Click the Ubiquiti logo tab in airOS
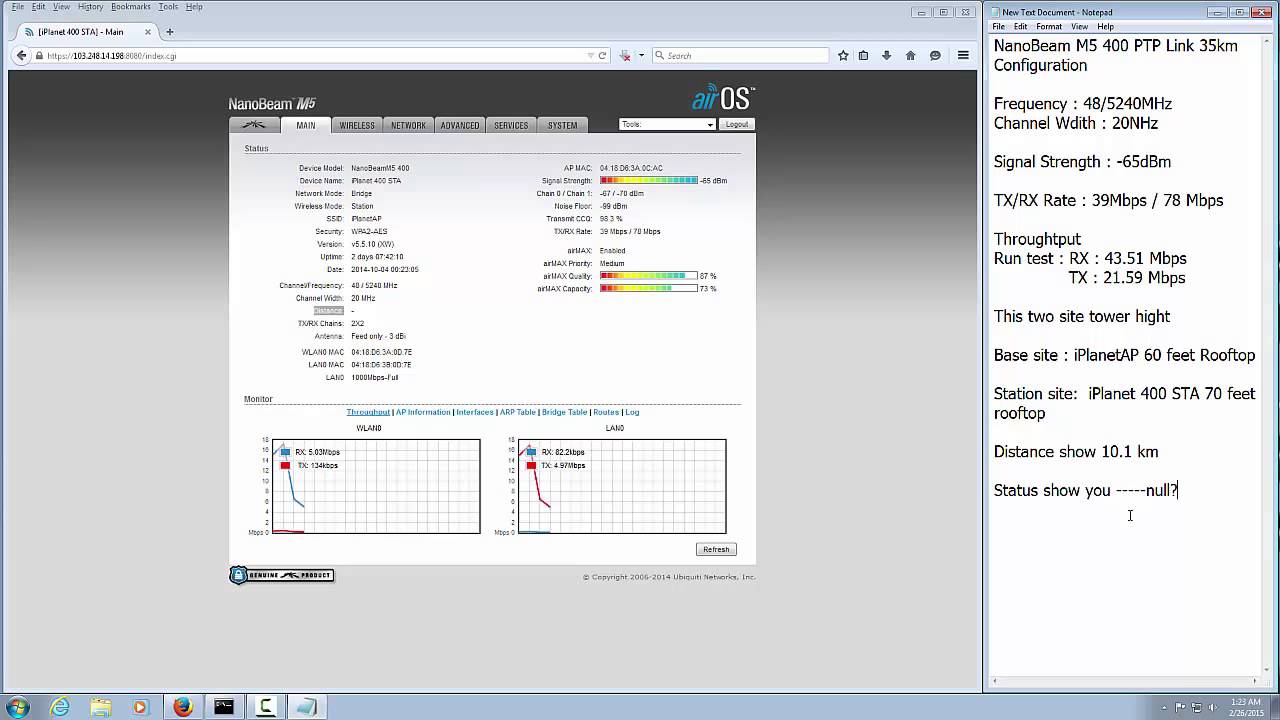Viewport: 1280px width, 720px height. tap(254, 125)
